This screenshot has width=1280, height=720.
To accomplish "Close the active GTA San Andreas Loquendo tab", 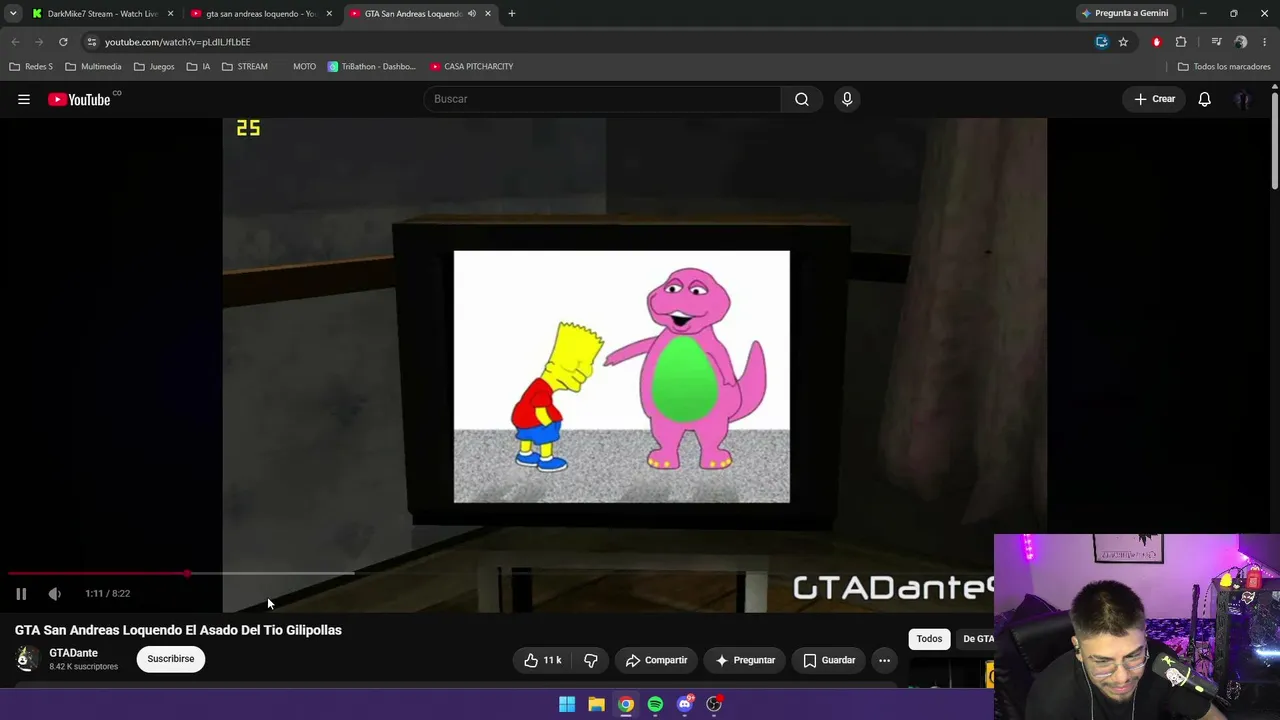I will [488, 14].
